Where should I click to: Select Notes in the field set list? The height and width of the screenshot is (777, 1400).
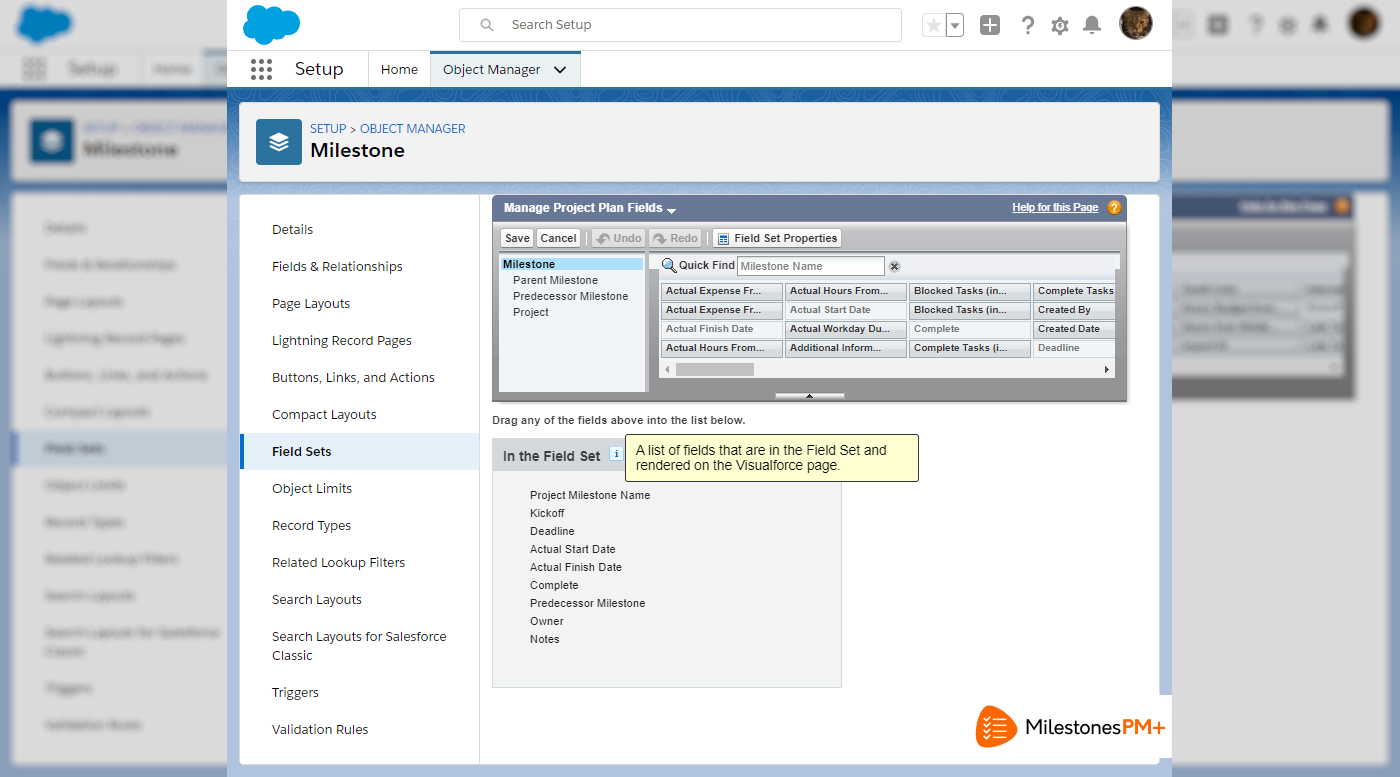(545, 639)
